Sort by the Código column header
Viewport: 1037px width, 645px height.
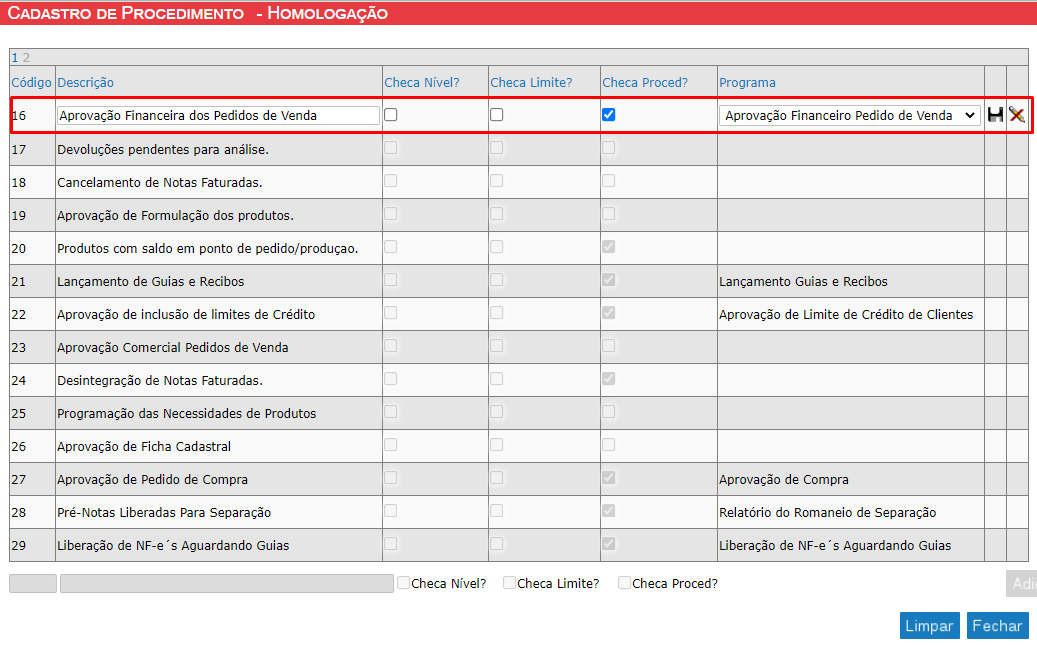point(31,83)
